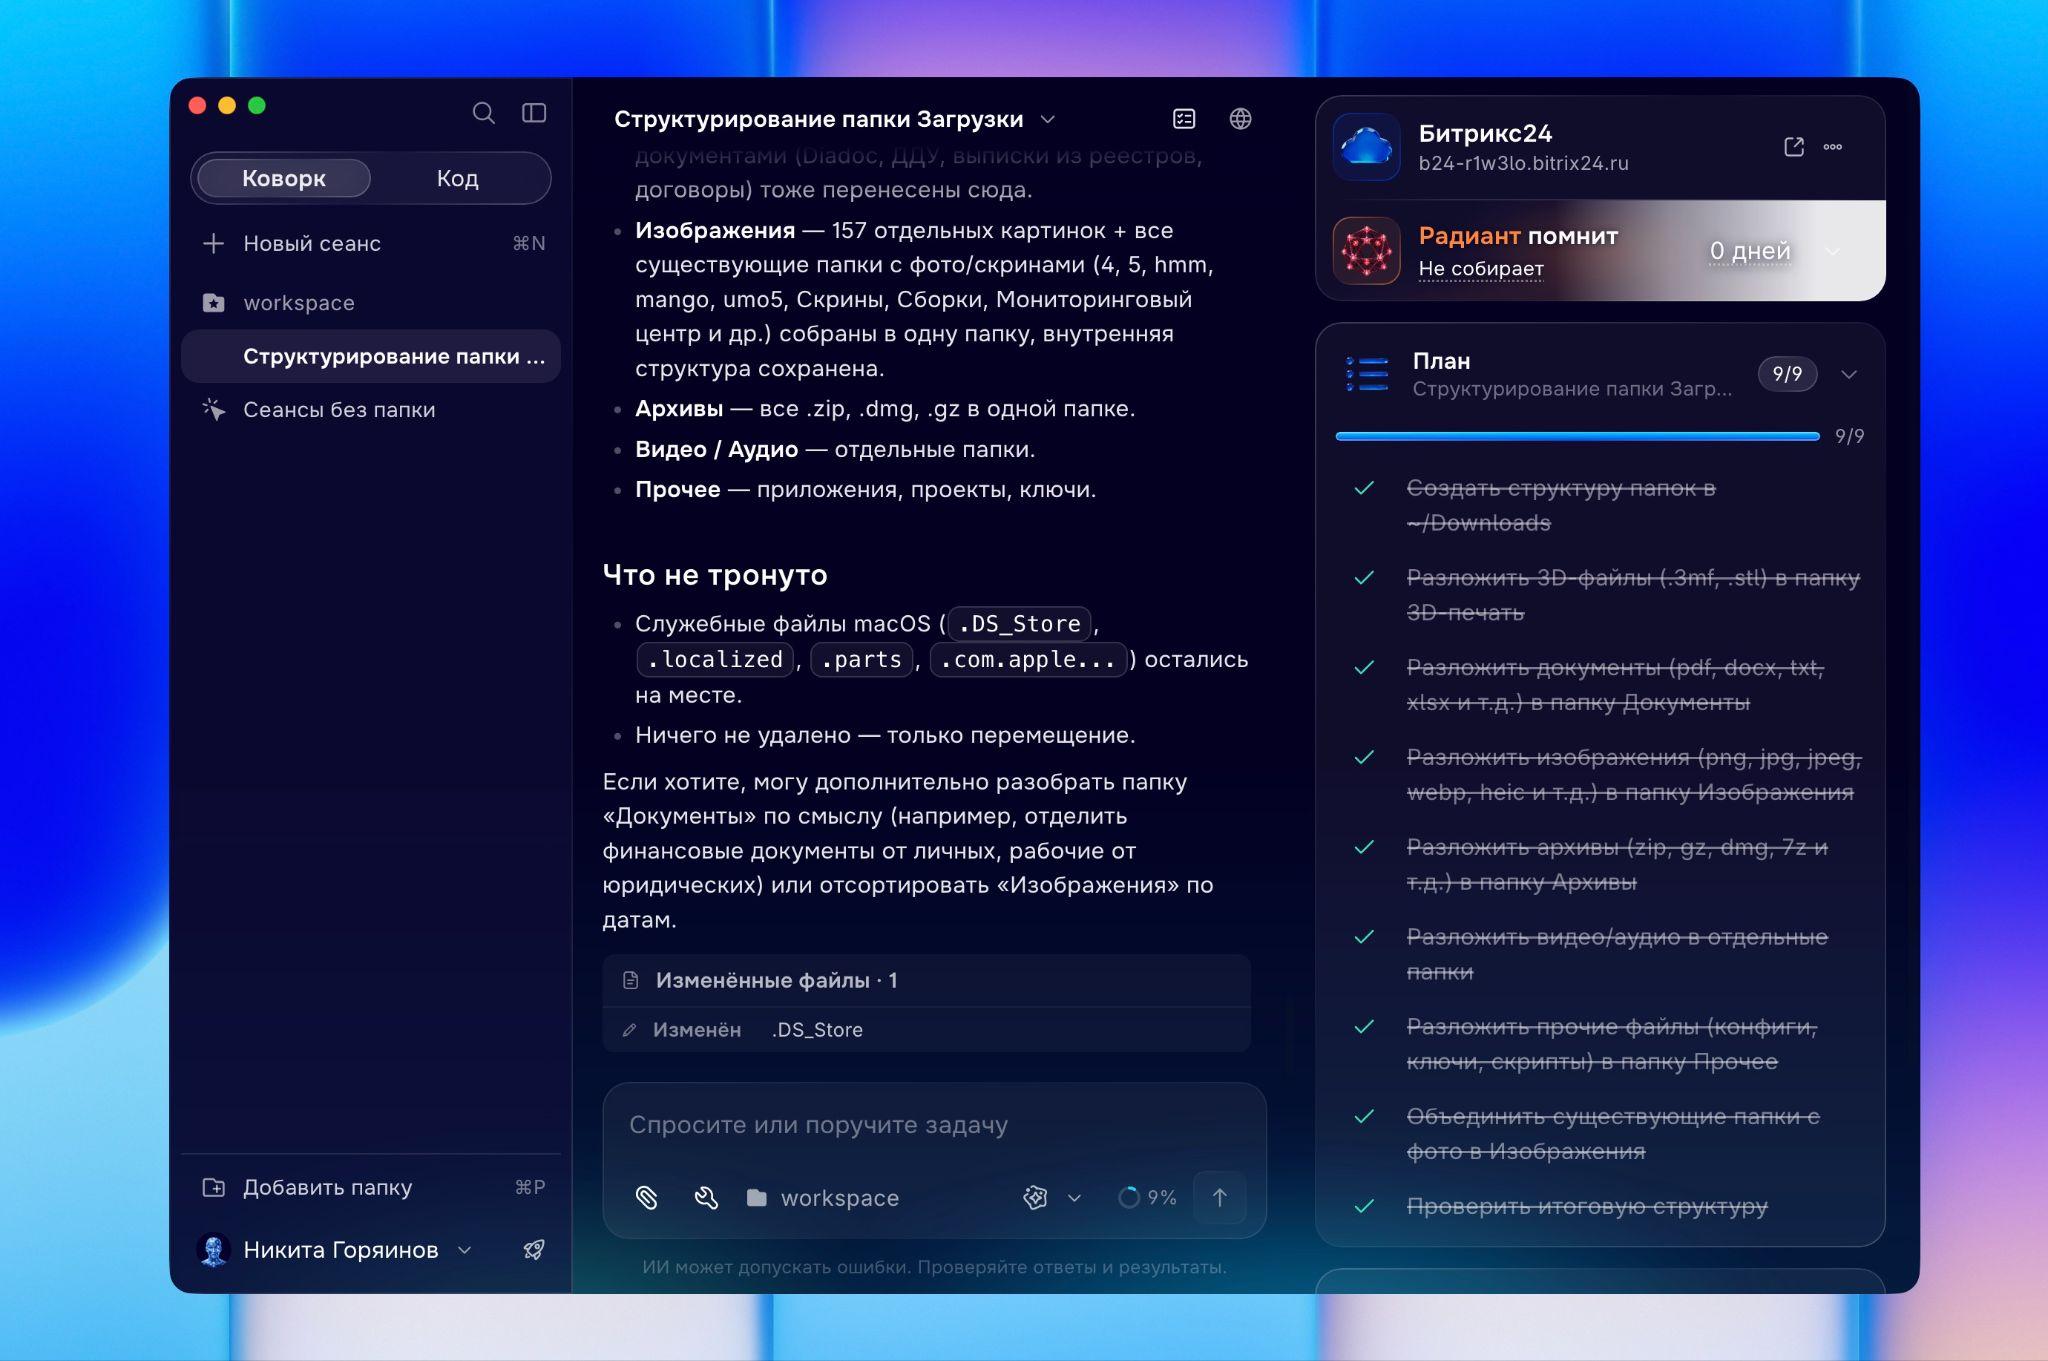The width and height of the screenshot is (2048, 1361).
Task: Click the 9/9 plan counter badge
Action: coord(1787,374)
